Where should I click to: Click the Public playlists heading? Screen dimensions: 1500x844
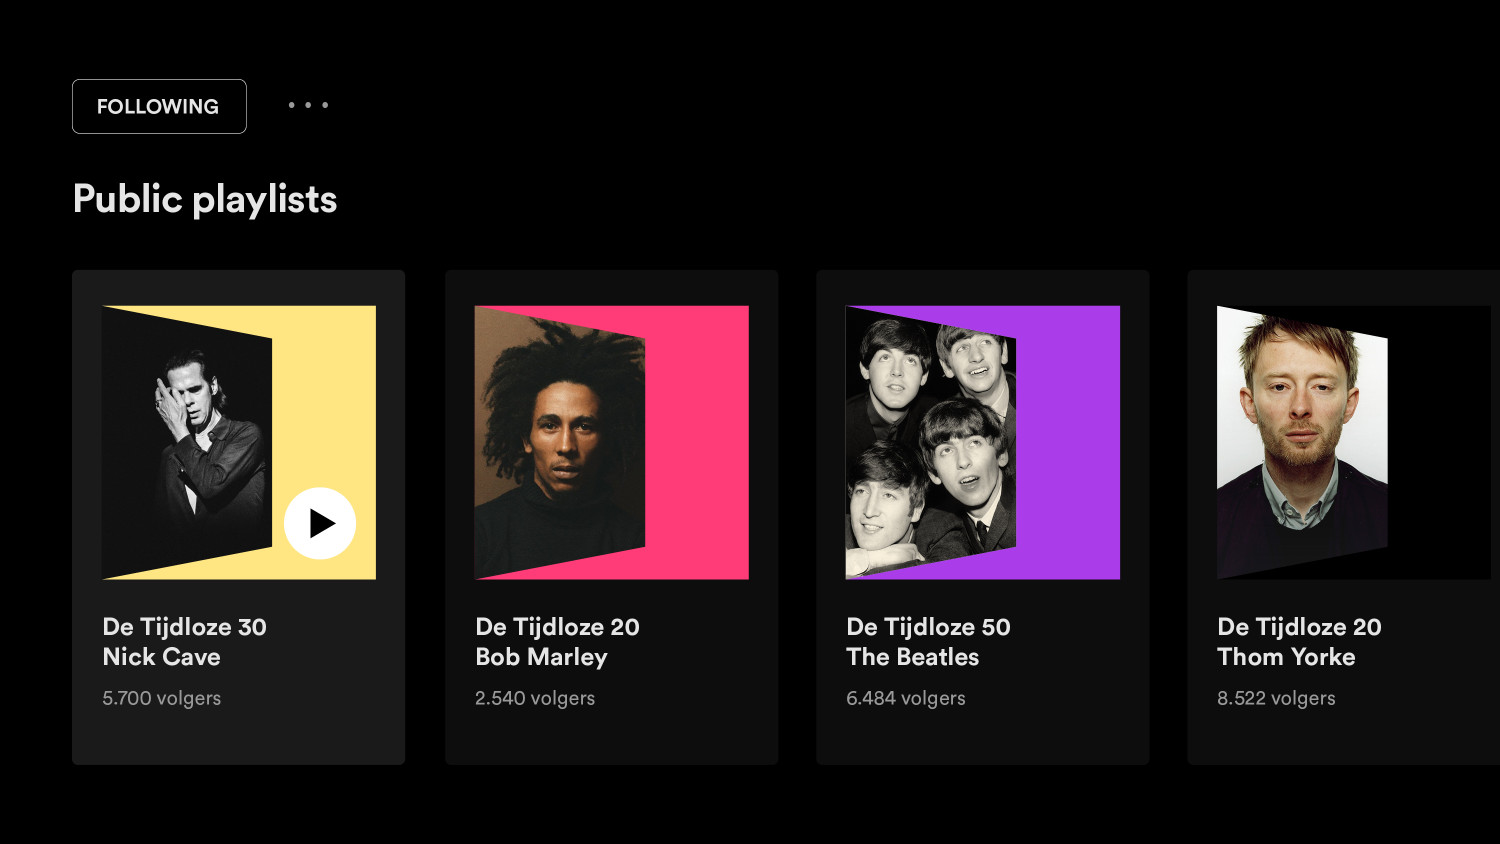click(x=205, y=199)
